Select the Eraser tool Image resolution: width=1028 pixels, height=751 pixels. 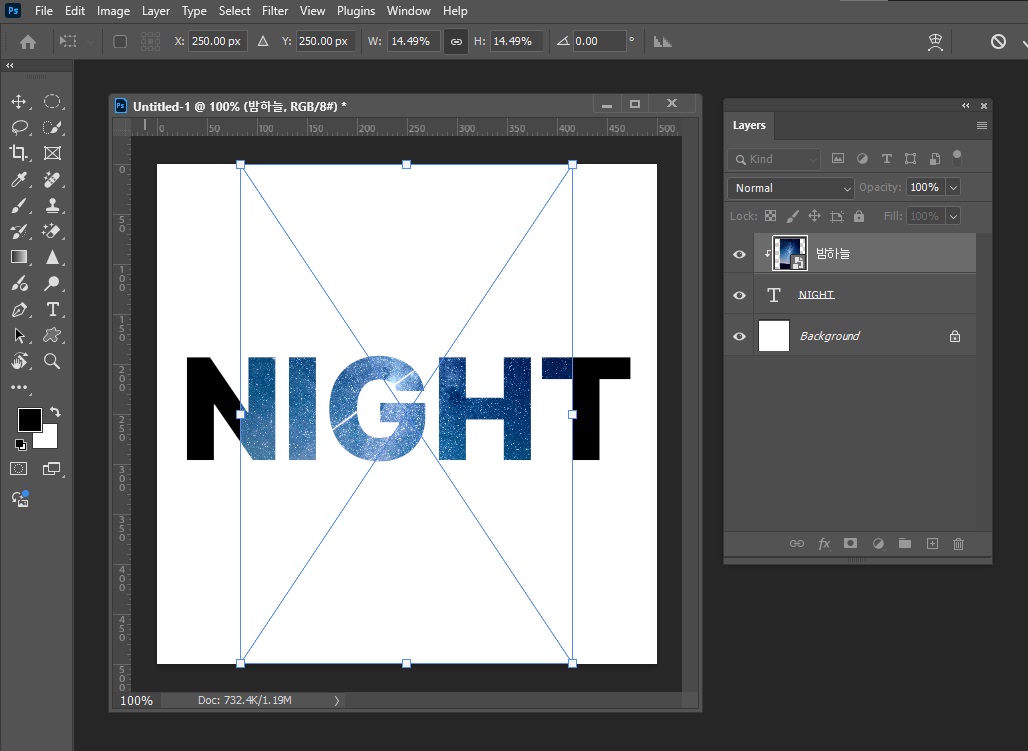pos(52,231)
